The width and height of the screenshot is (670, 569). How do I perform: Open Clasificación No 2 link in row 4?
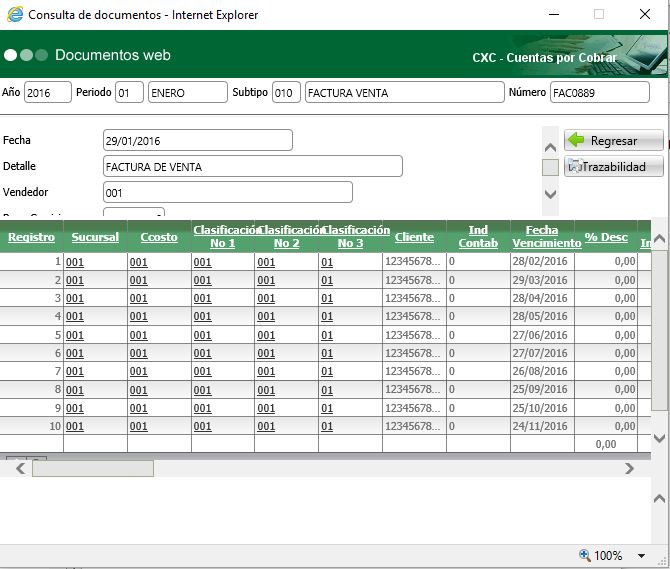point(266,317)
